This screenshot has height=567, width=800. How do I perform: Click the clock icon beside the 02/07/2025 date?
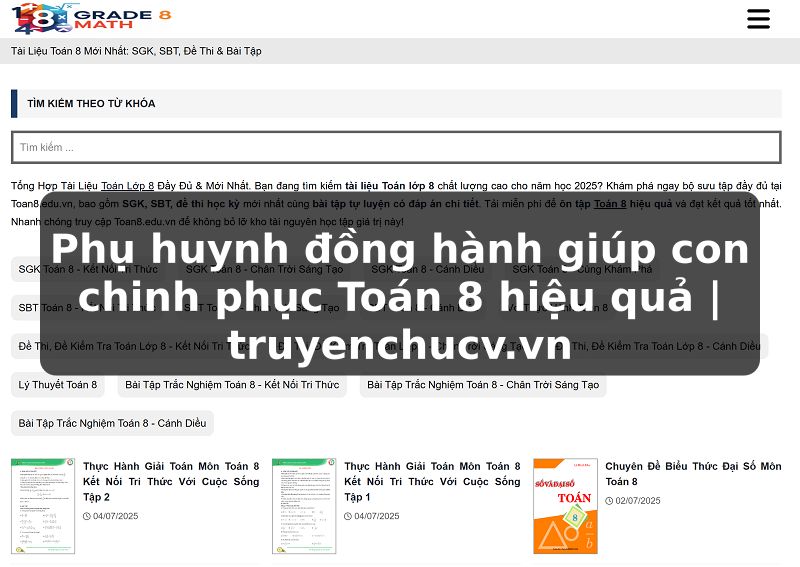pos(609,501)
